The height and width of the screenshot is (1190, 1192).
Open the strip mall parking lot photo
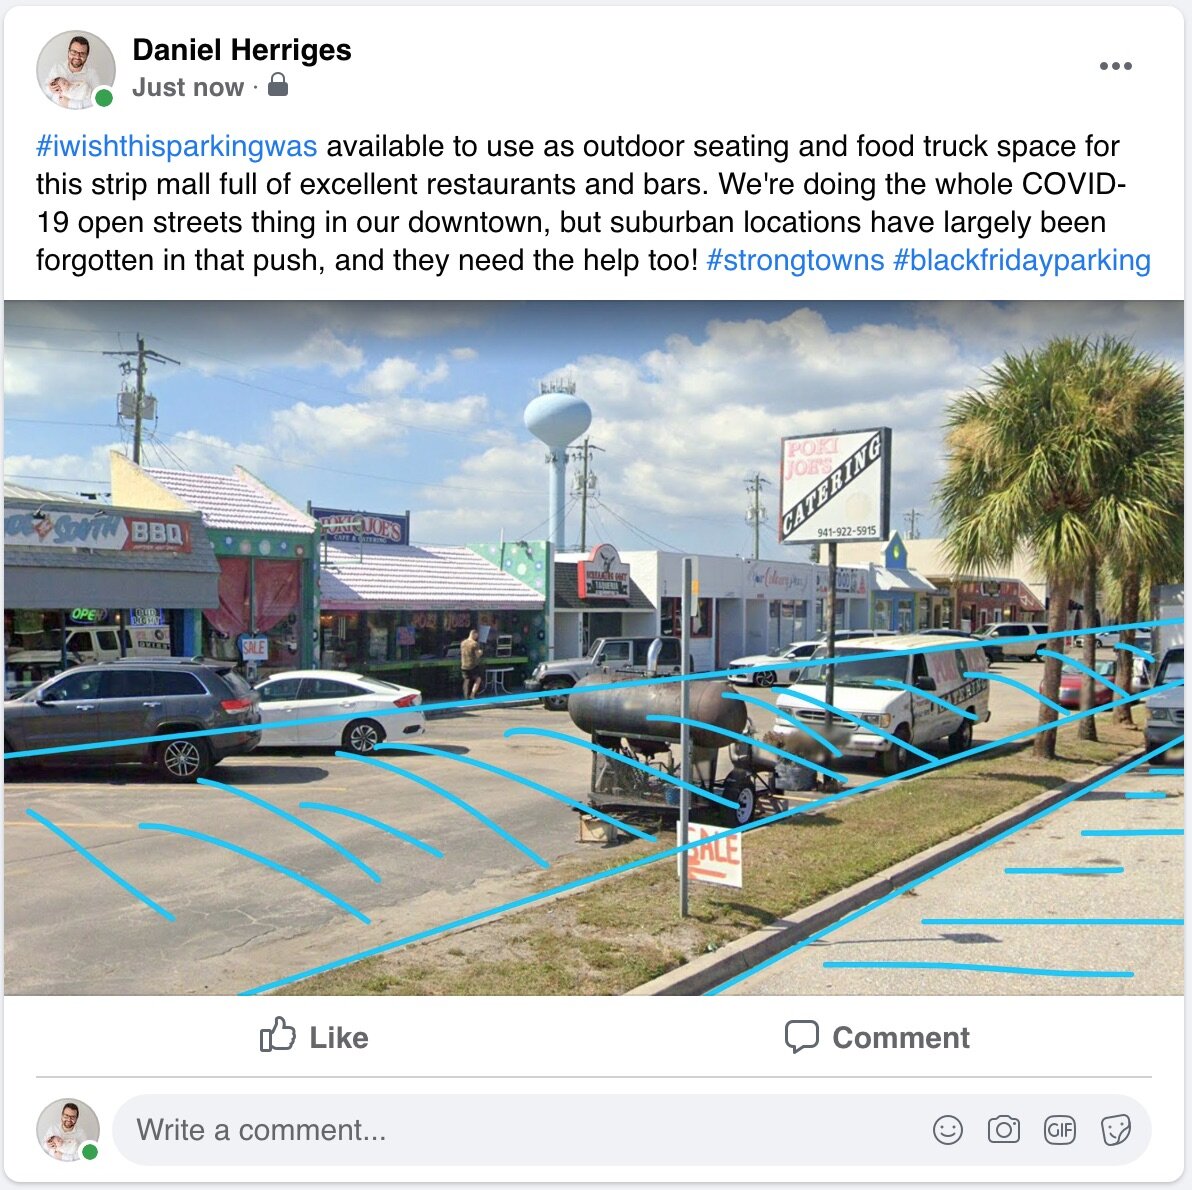(x=594, y=648)
